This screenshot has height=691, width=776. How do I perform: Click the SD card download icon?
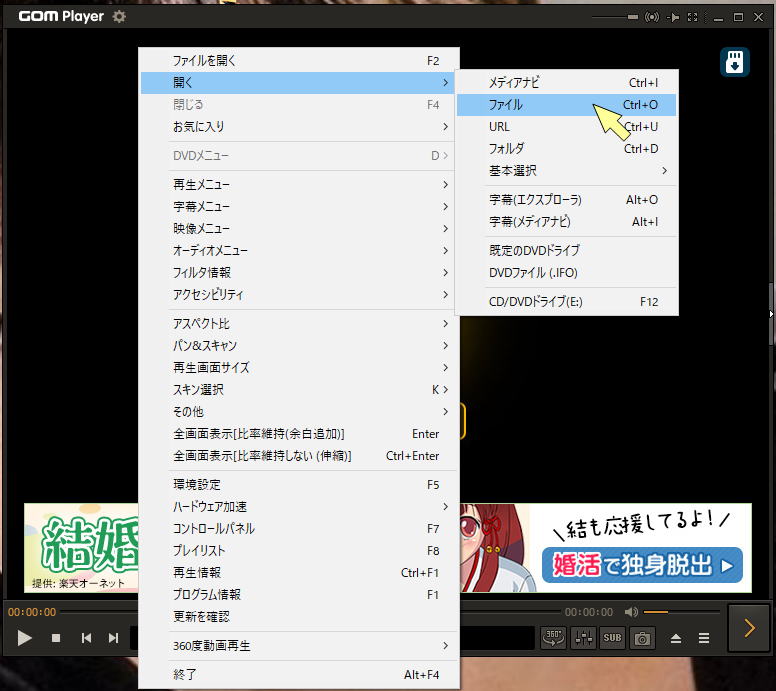coord(734,62)
